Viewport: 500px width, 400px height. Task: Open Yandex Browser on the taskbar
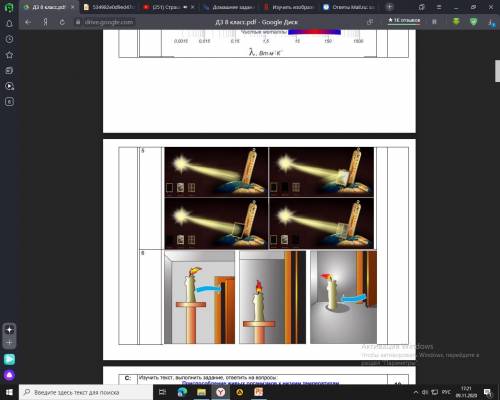point(220,392)
